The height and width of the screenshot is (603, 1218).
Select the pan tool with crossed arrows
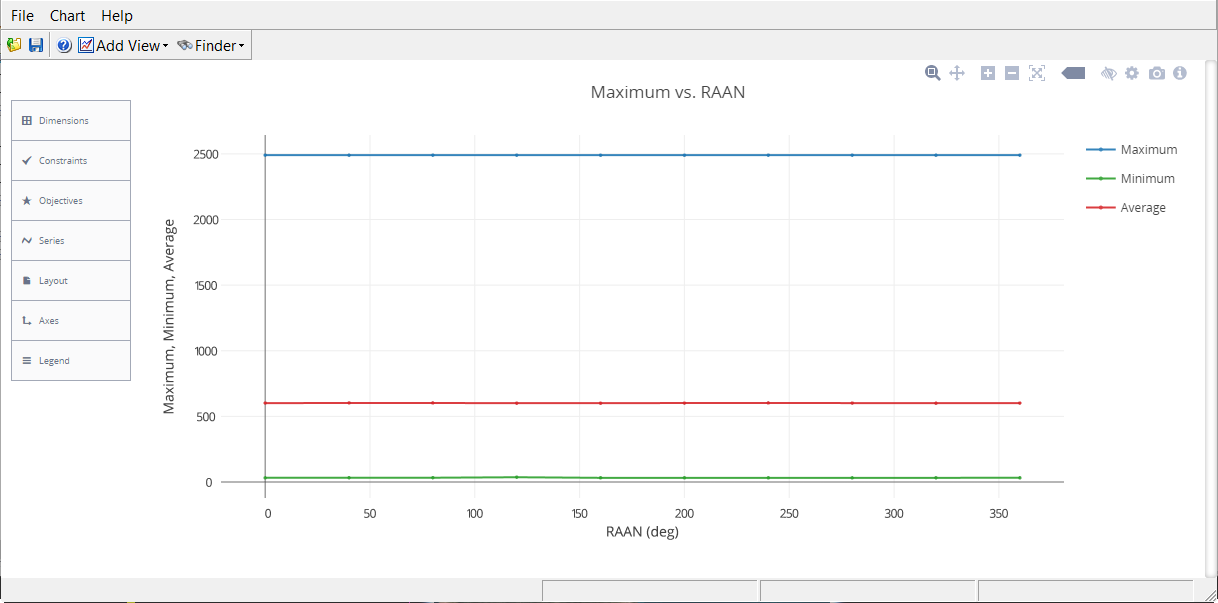956,73
